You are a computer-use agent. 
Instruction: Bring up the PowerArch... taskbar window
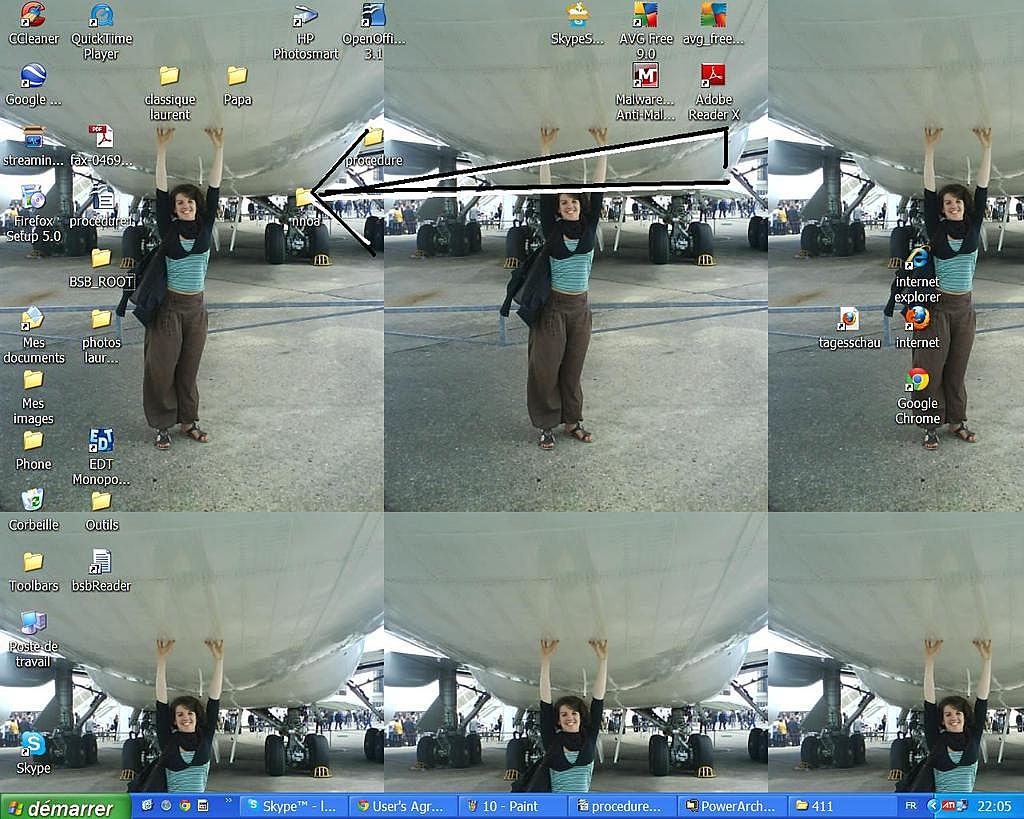pos(731,807)
